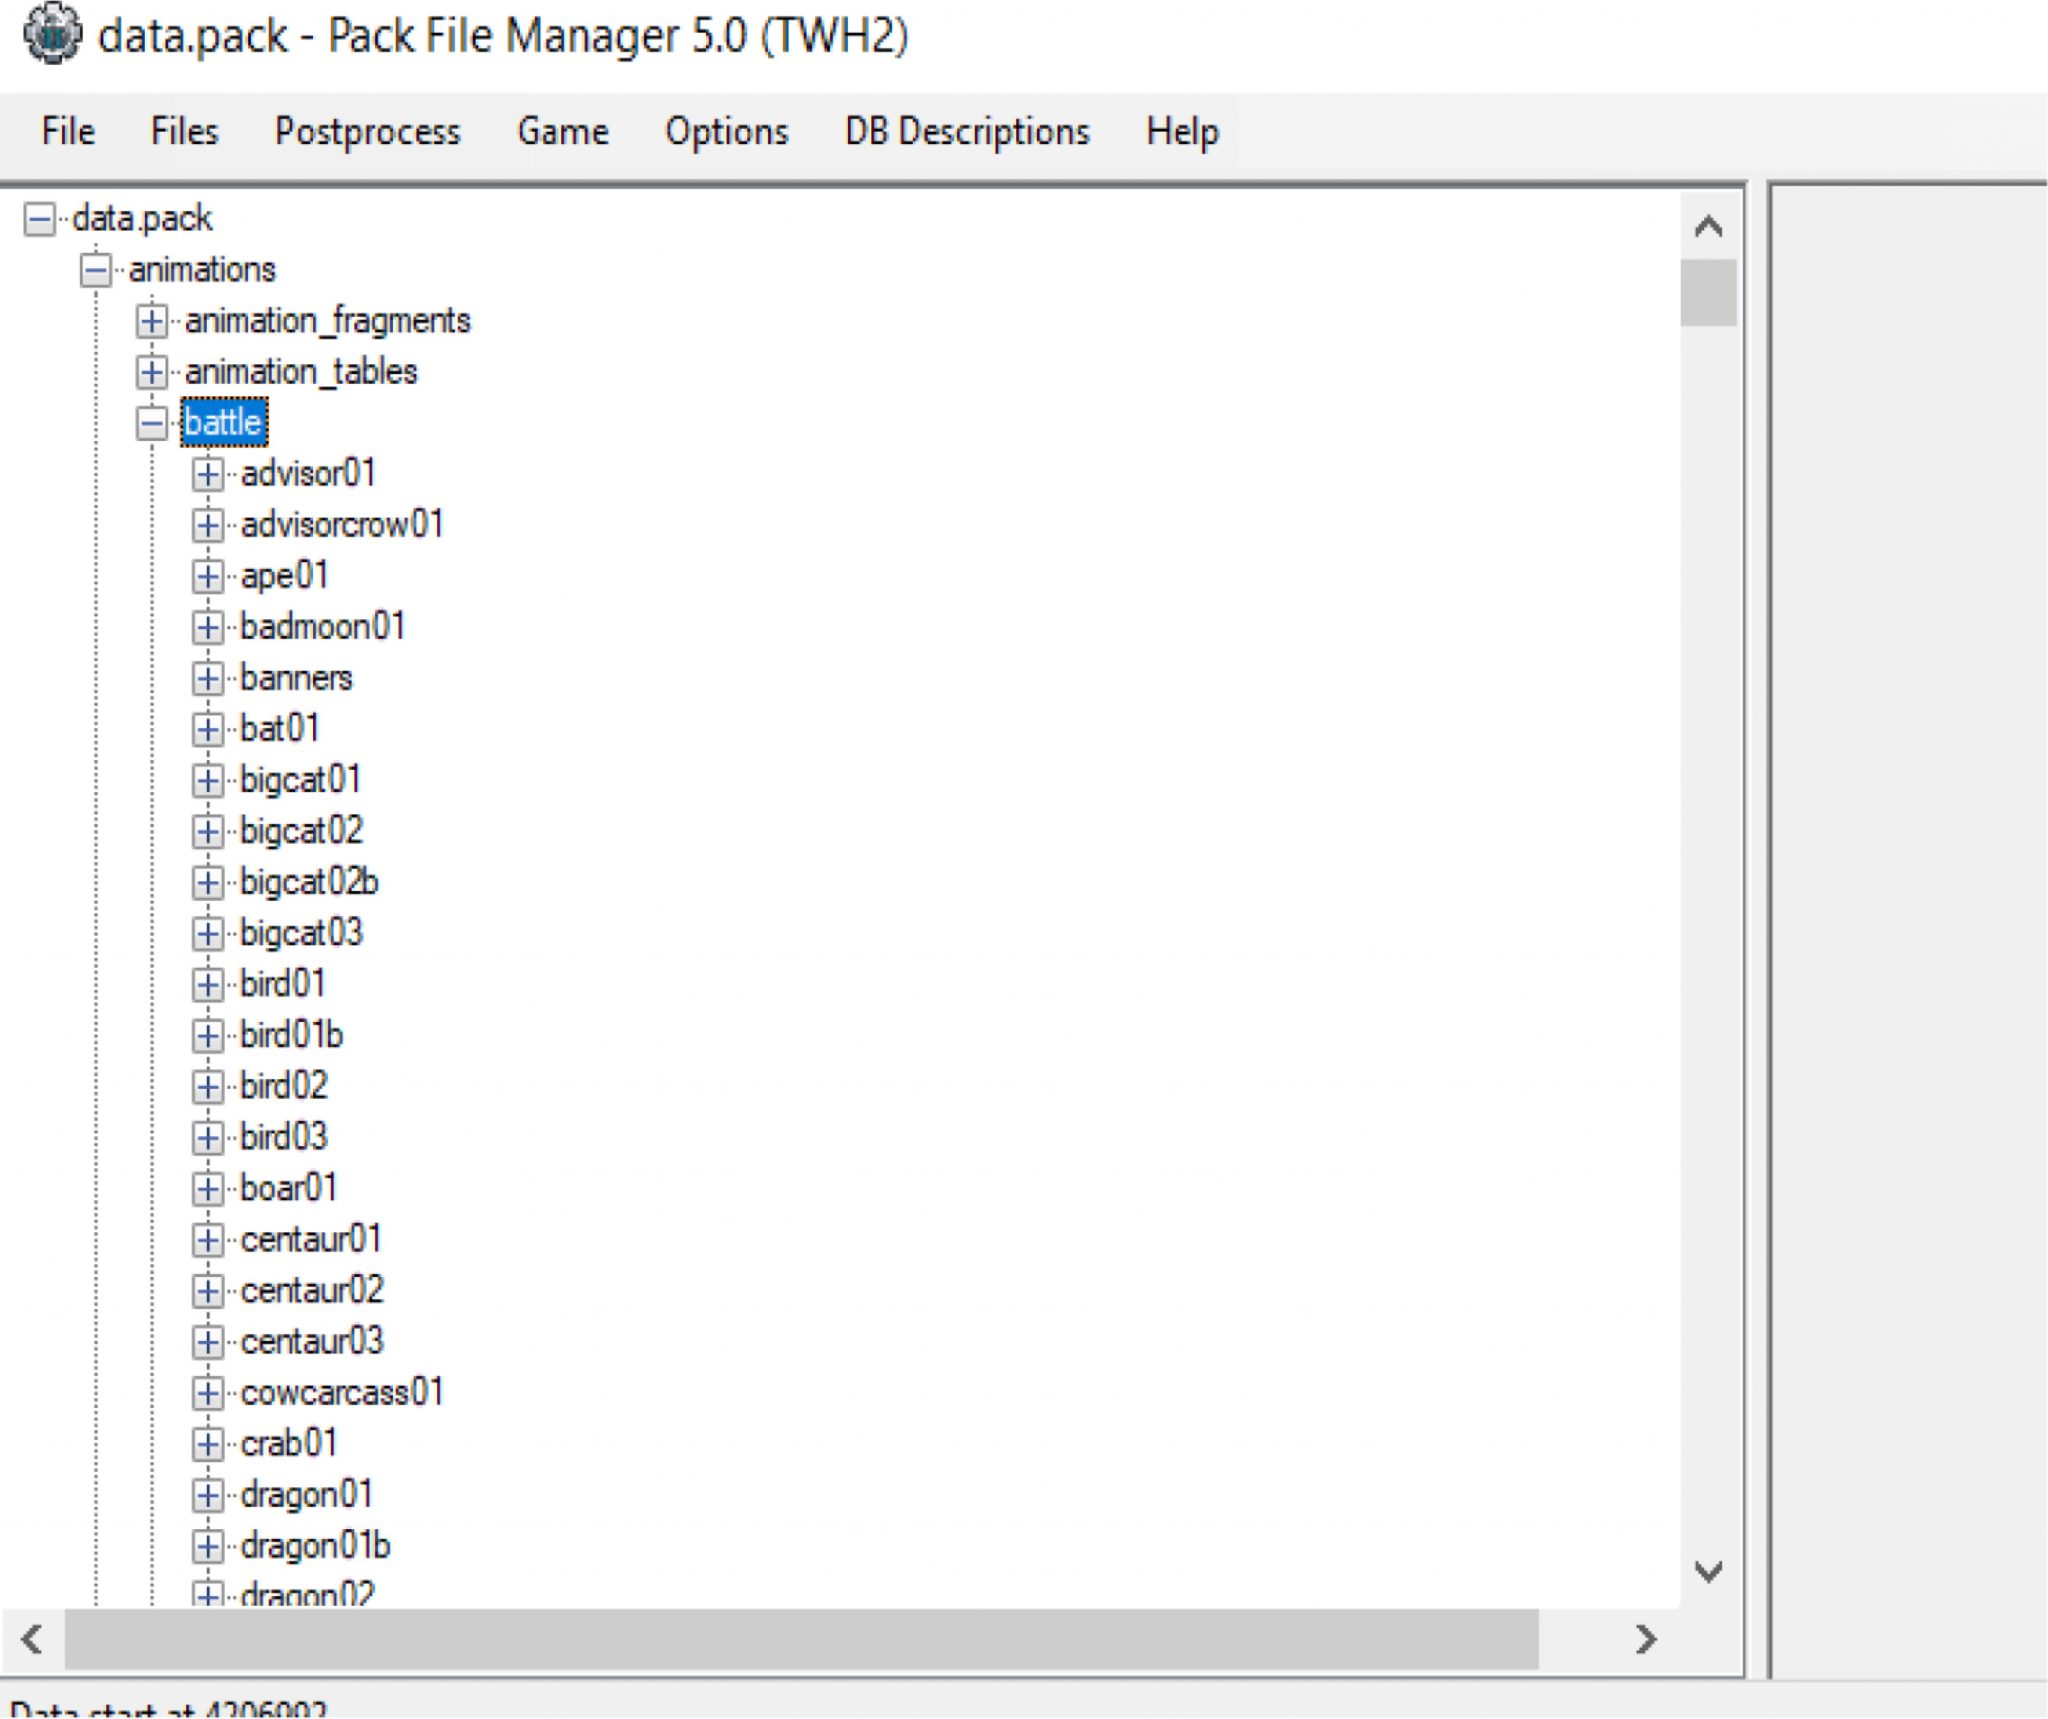Expand the advisor01 folder
This screenshot has width=2048, height=1719.
pyautogui.click(x=207, y=474)
